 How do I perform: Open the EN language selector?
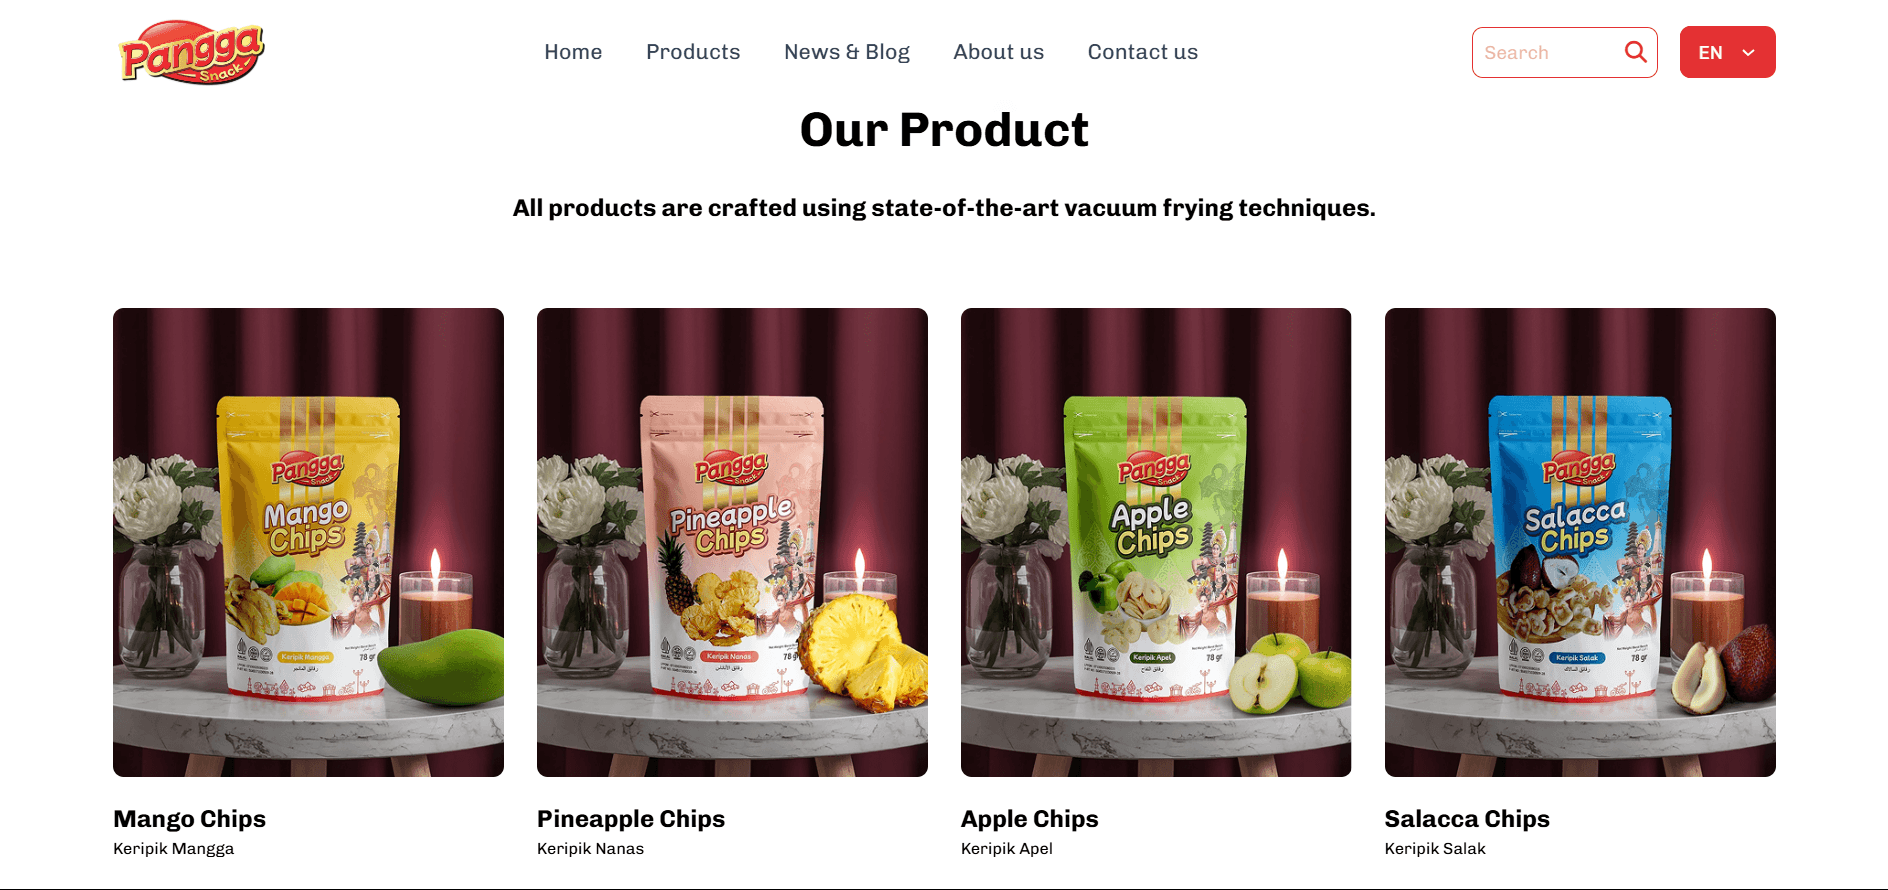[1727, 52]
